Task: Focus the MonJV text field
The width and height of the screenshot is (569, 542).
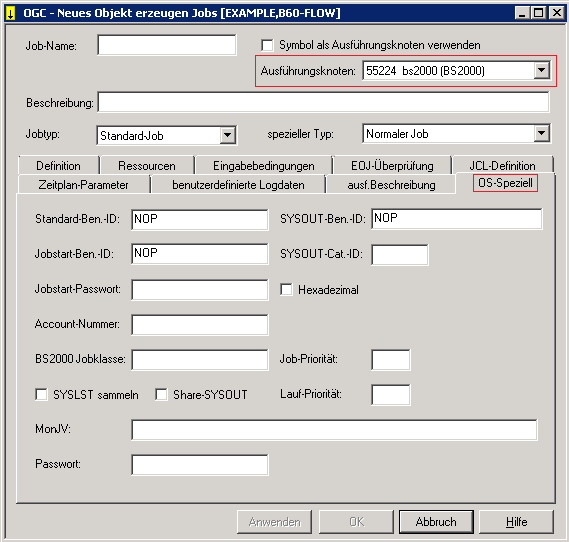Action: 334,430
